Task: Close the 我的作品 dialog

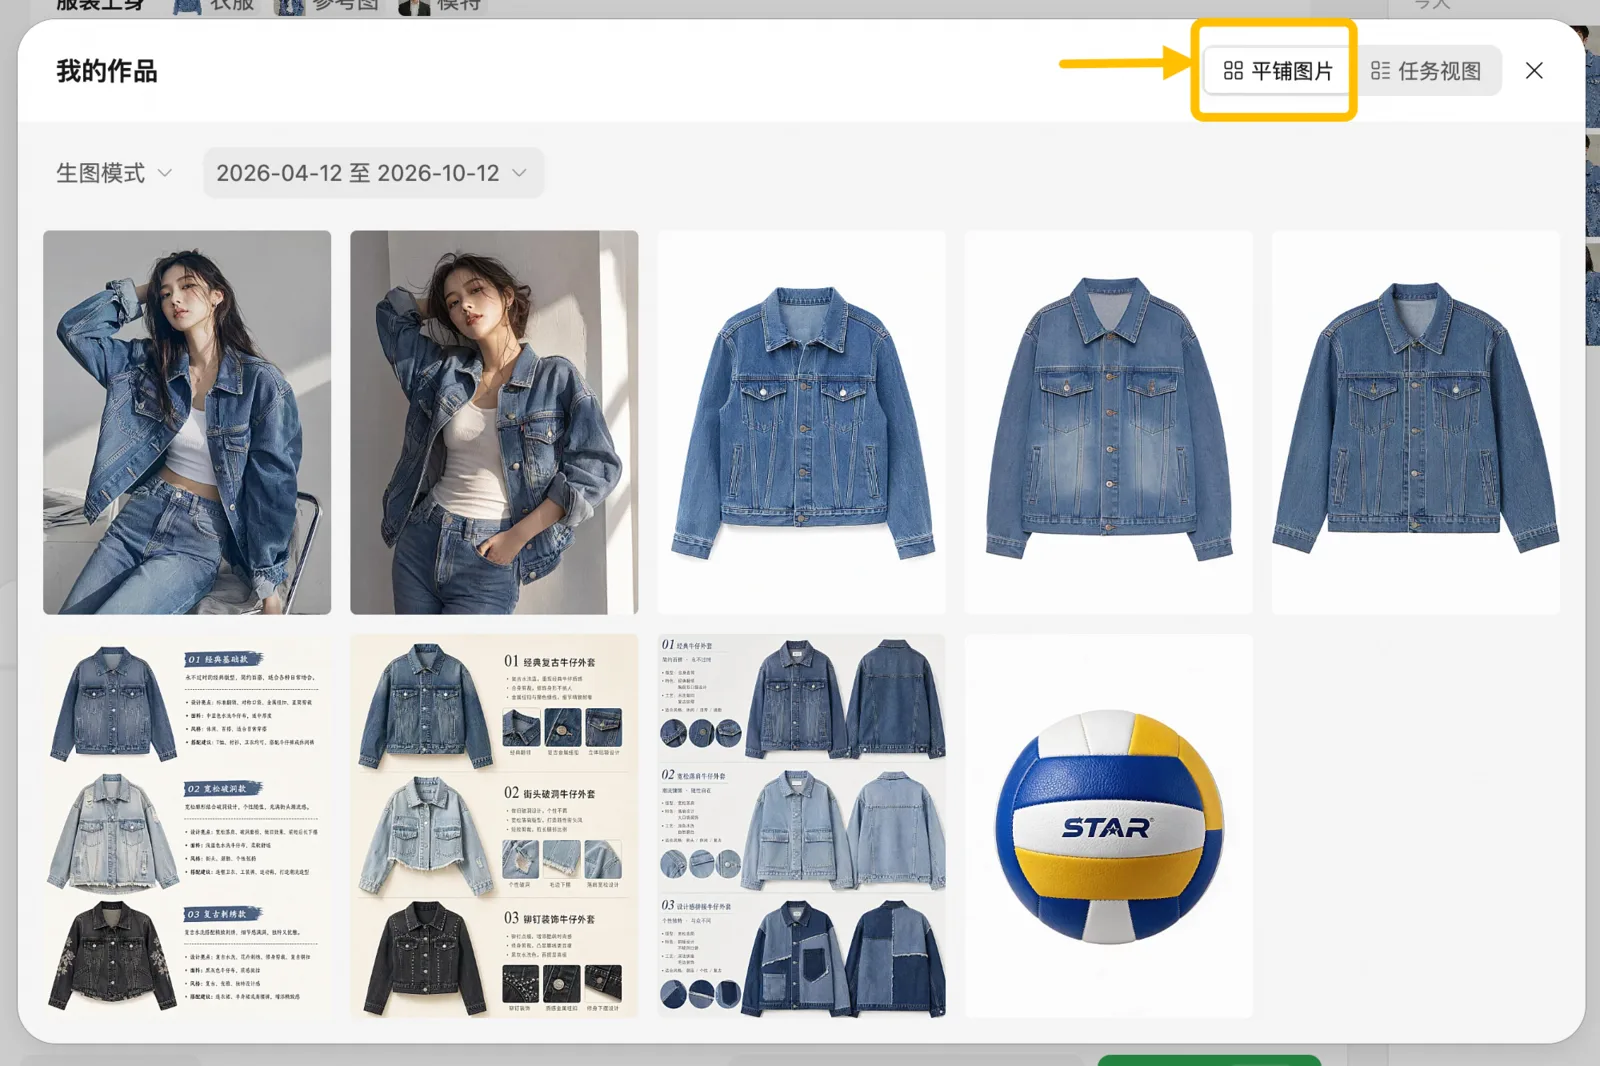Action: [1534, 71]
